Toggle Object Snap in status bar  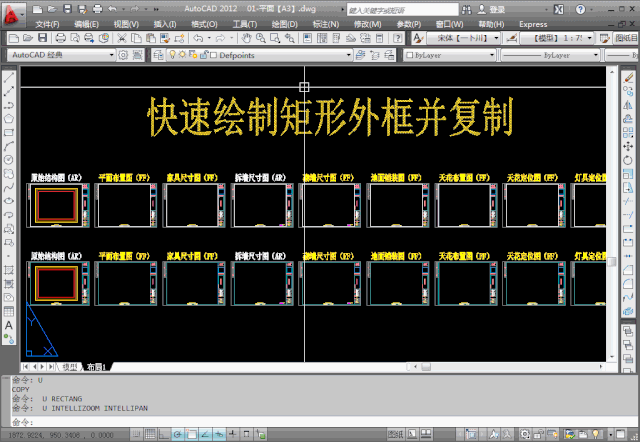pyautogui.click(x=191, y=434)
